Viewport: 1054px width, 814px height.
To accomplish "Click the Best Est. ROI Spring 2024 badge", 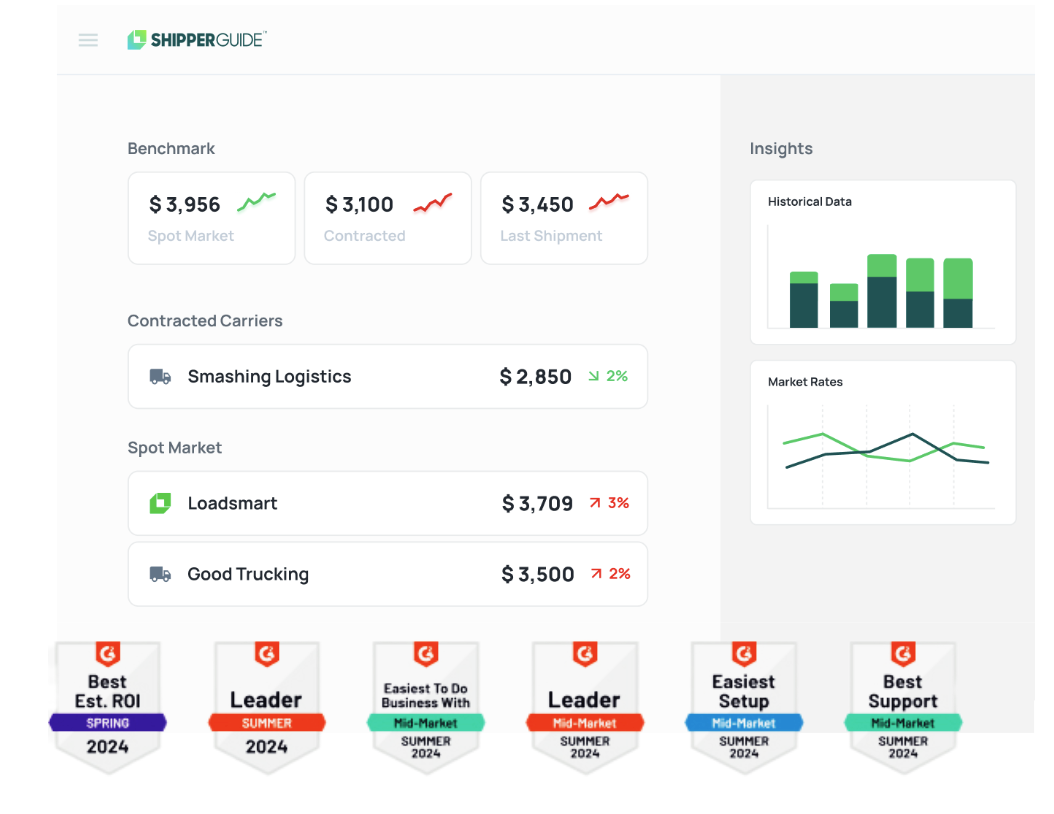I will [x=107, y=706].
